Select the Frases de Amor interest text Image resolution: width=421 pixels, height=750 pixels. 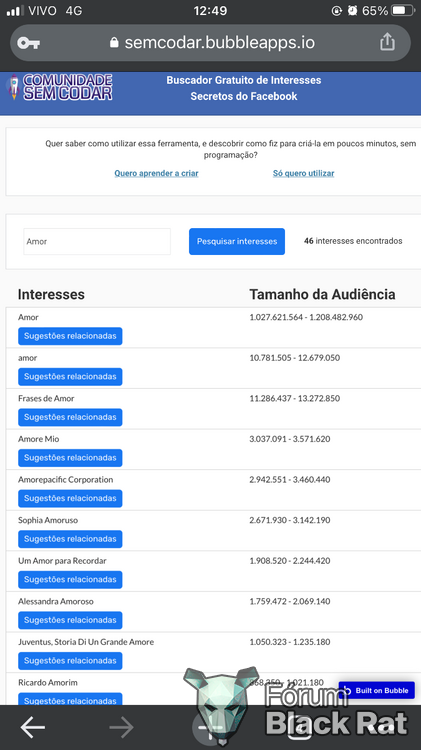click(x=46, y=398)
